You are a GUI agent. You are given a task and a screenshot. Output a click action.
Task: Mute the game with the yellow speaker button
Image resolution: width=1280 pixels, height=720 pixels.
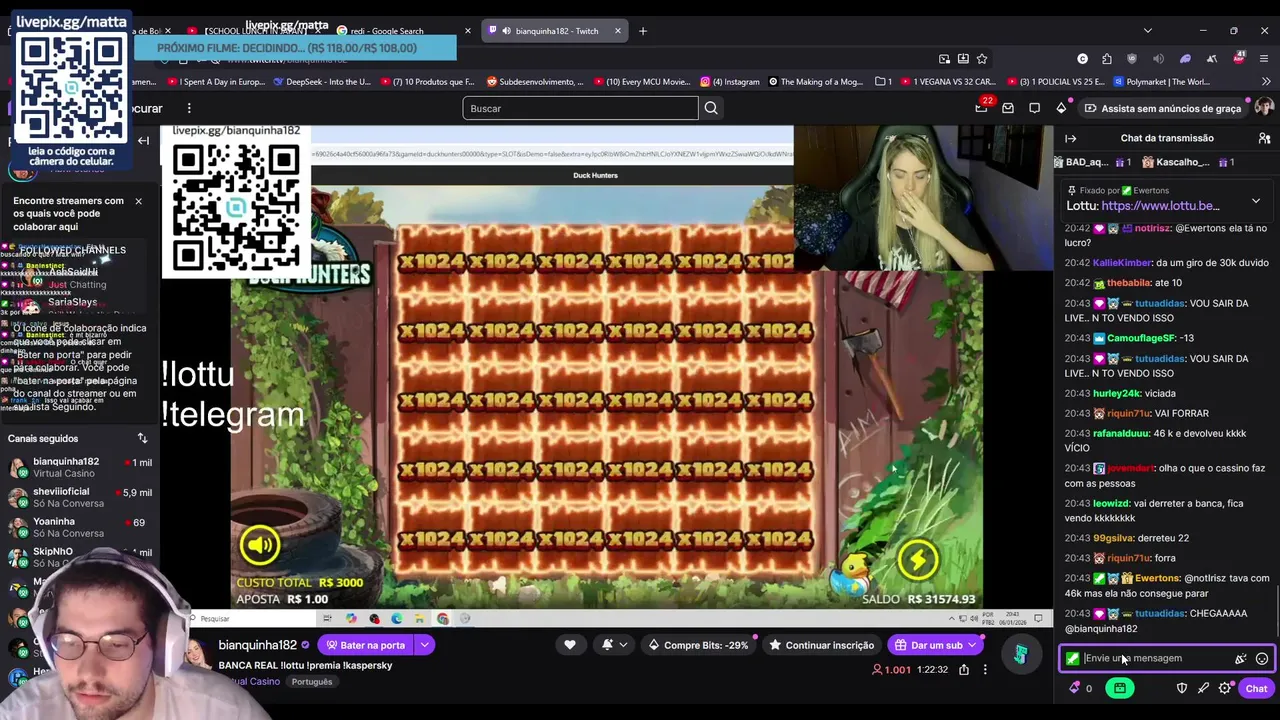point(260,545)
